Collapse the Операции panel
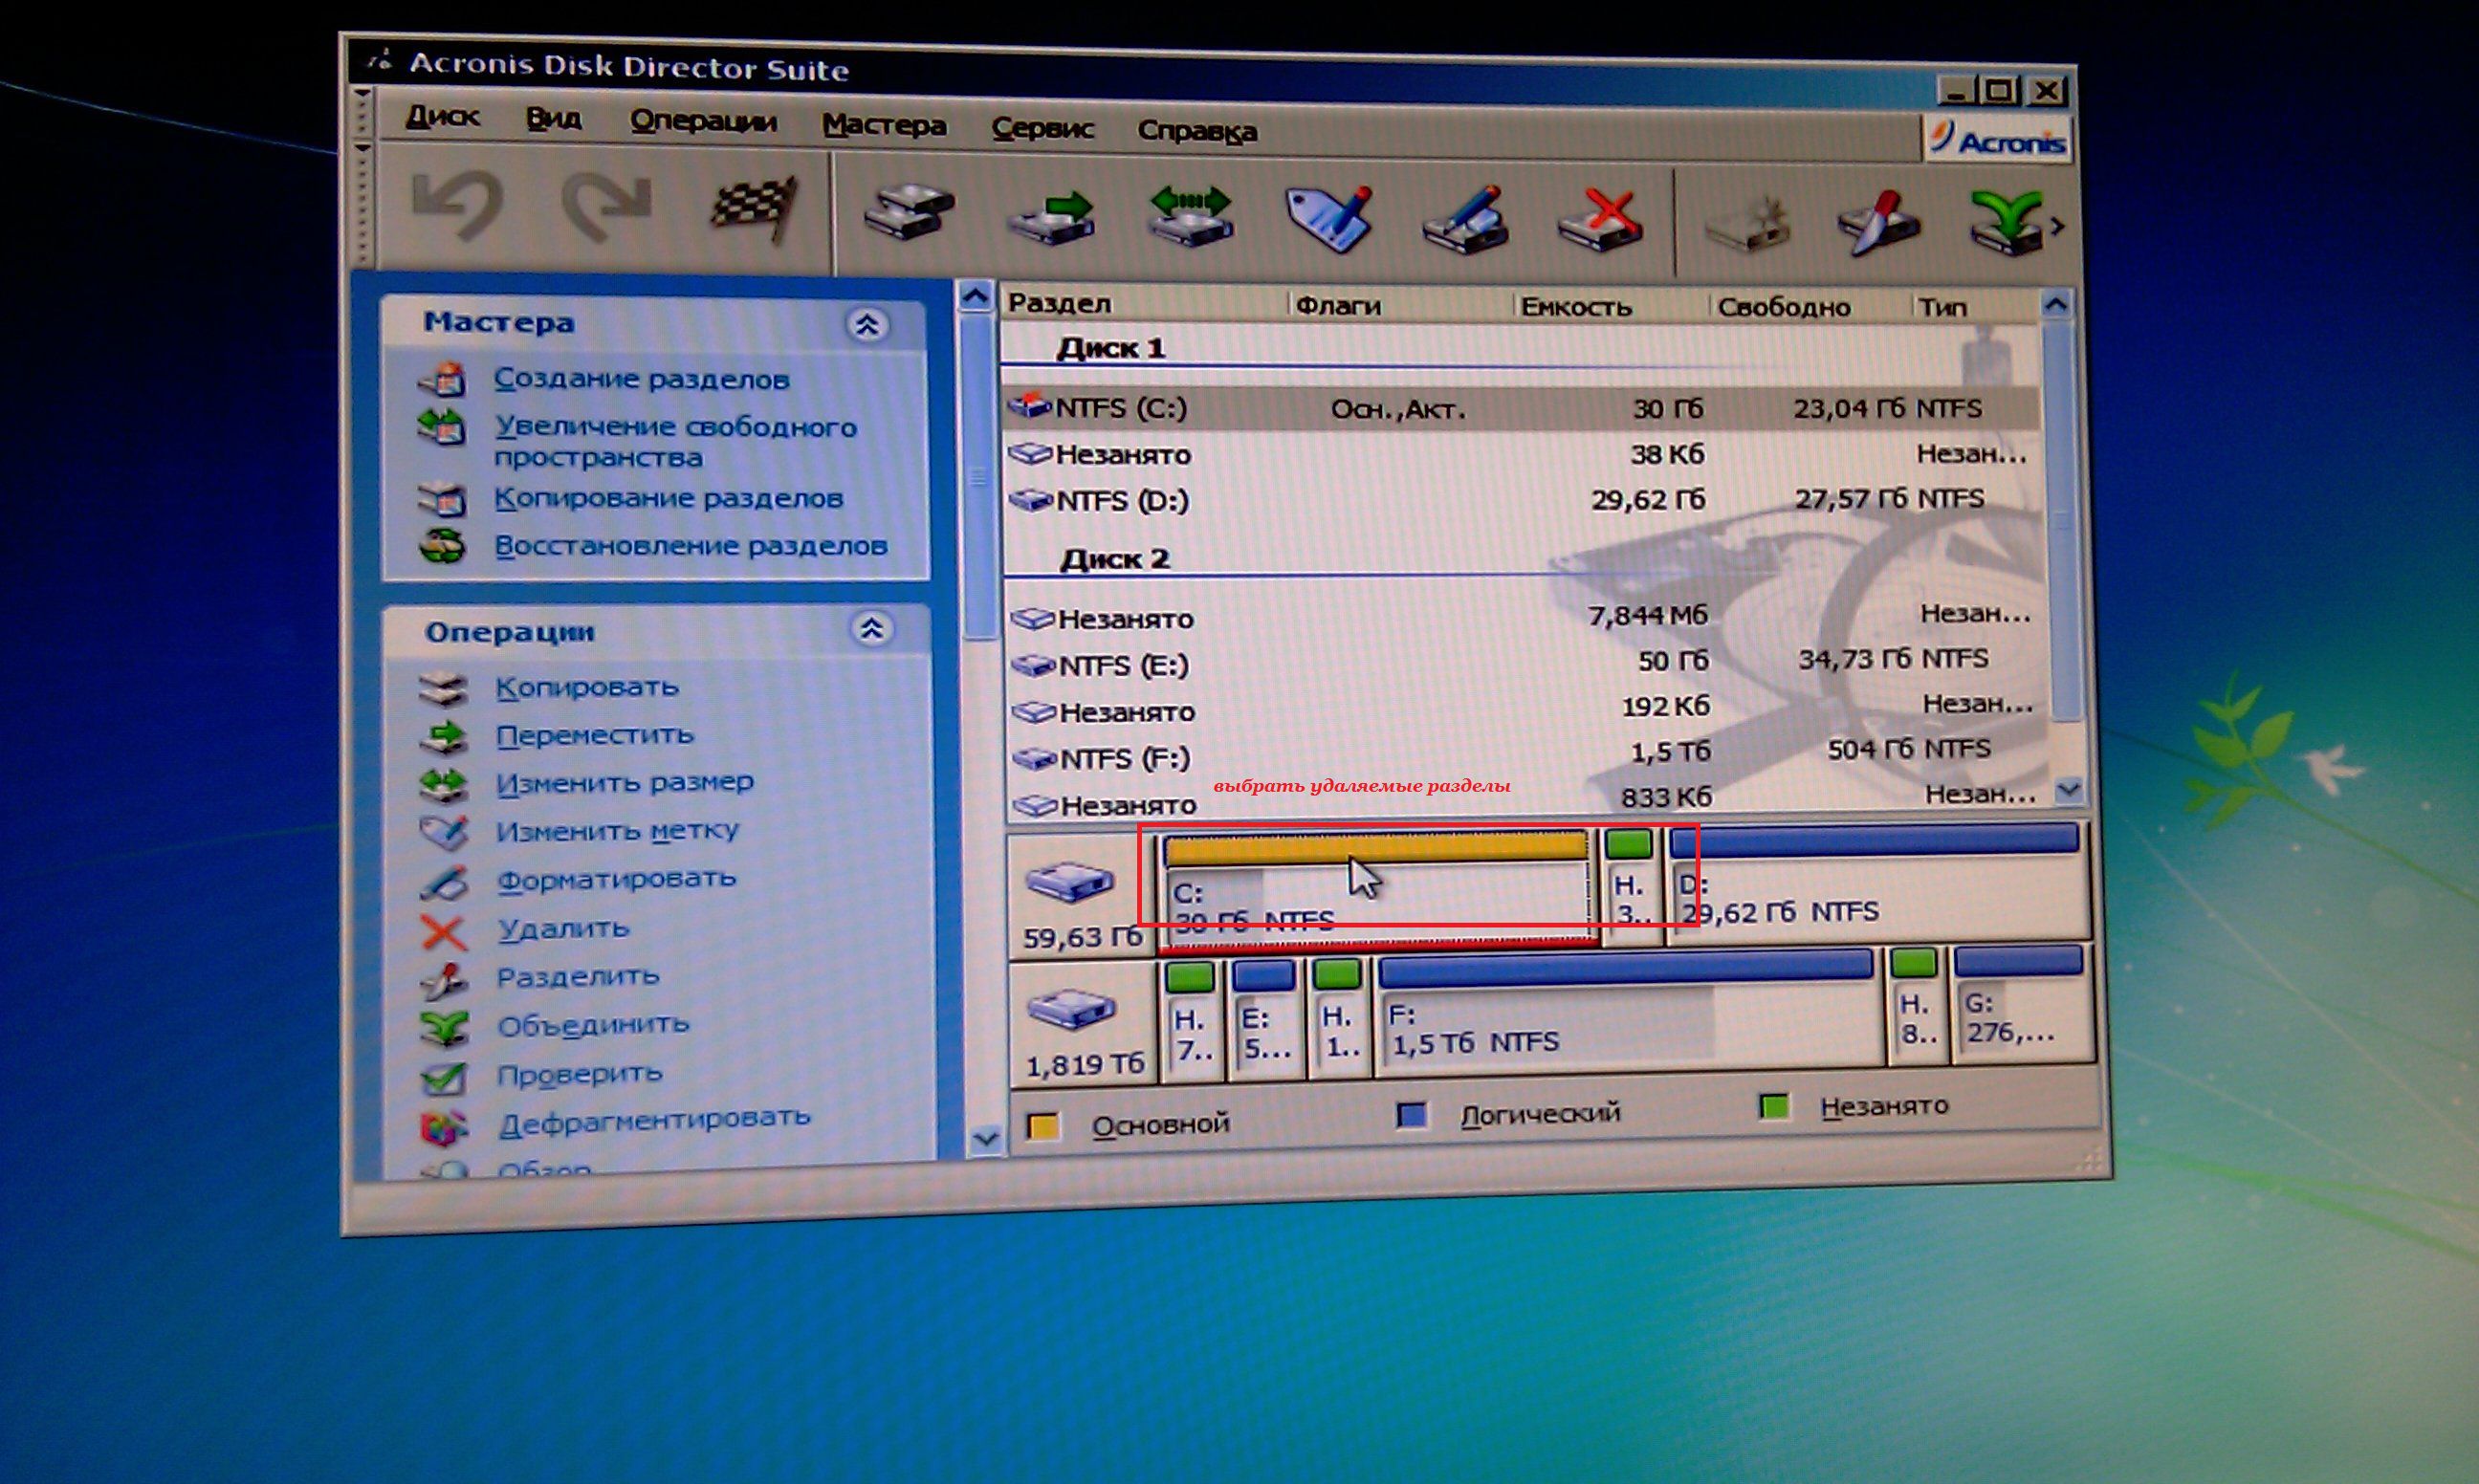Image resolution: width=2479 pixels, height=1484 pixels. 871,629
